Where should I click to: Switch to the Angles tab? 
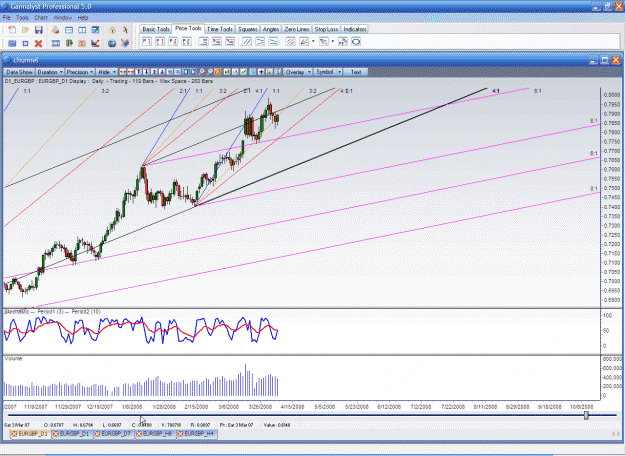tap(271, 29)
